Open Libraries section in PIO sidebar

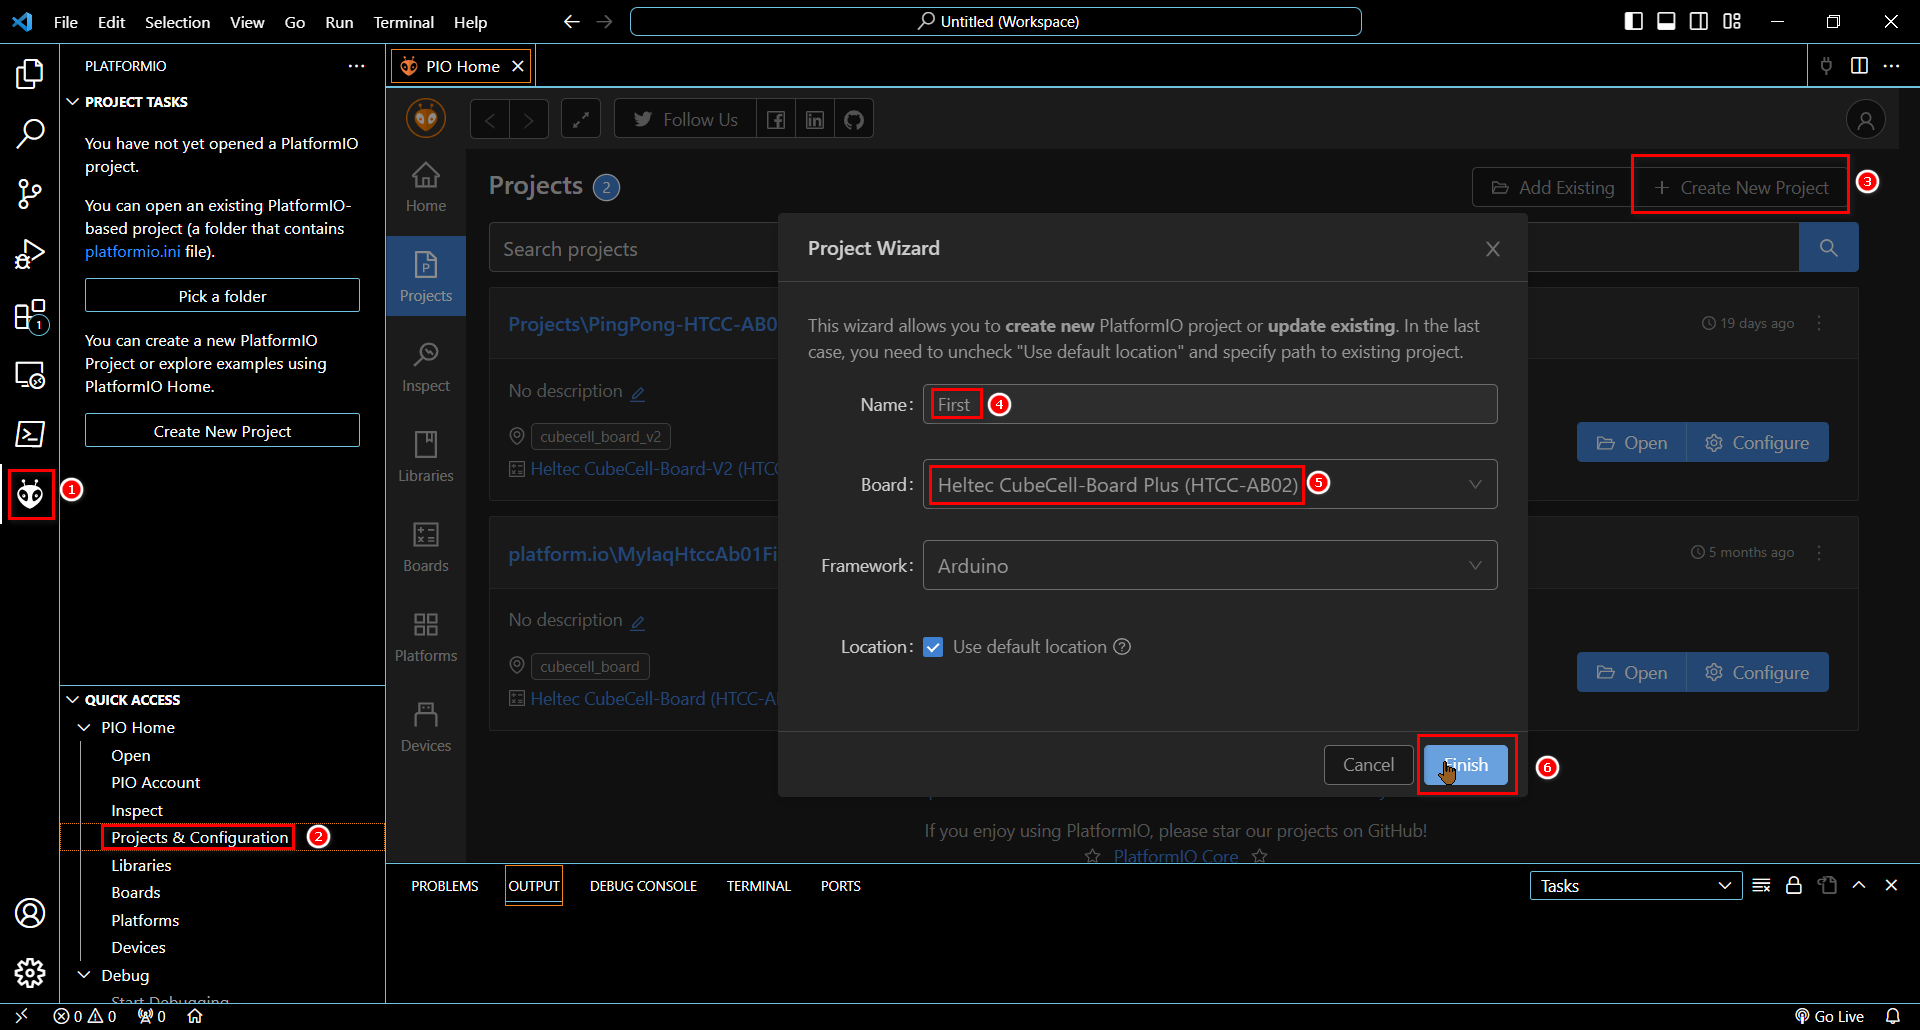tap(426, 457)
